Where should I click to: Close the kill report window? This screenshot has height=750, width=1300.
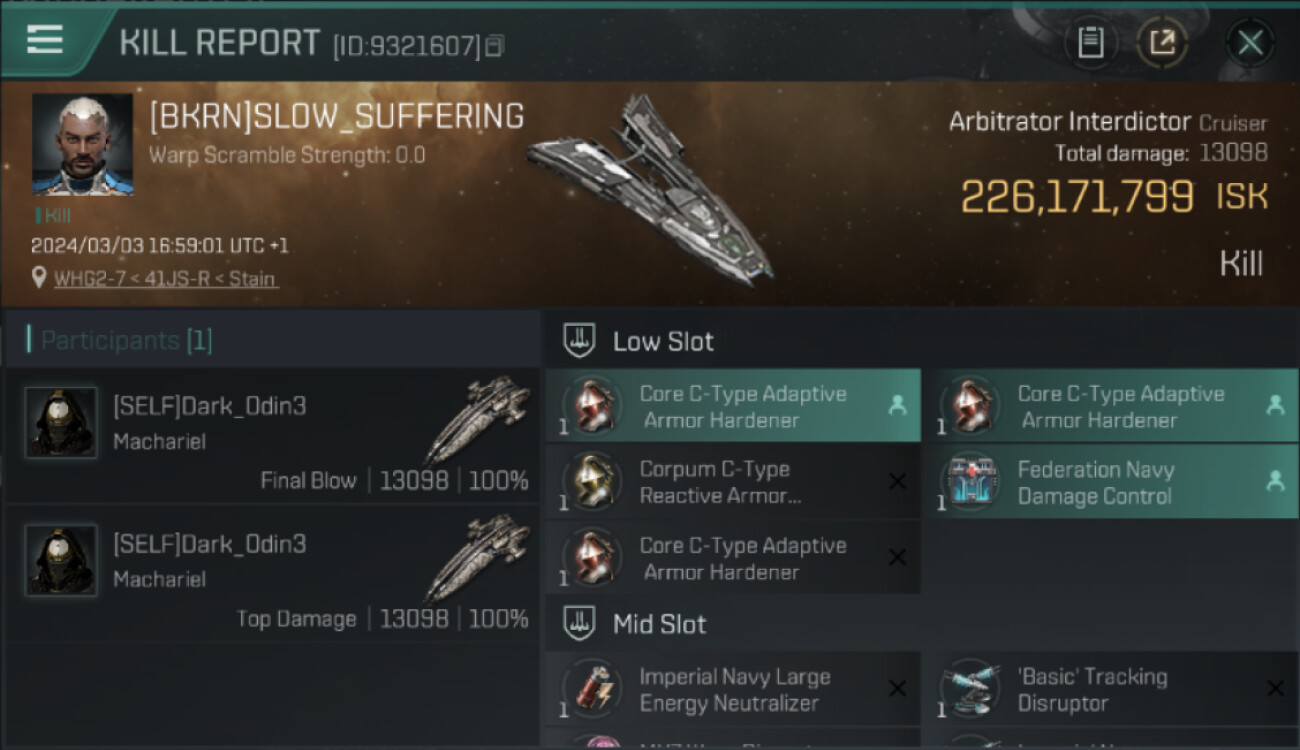click(x=1250, y=42)
